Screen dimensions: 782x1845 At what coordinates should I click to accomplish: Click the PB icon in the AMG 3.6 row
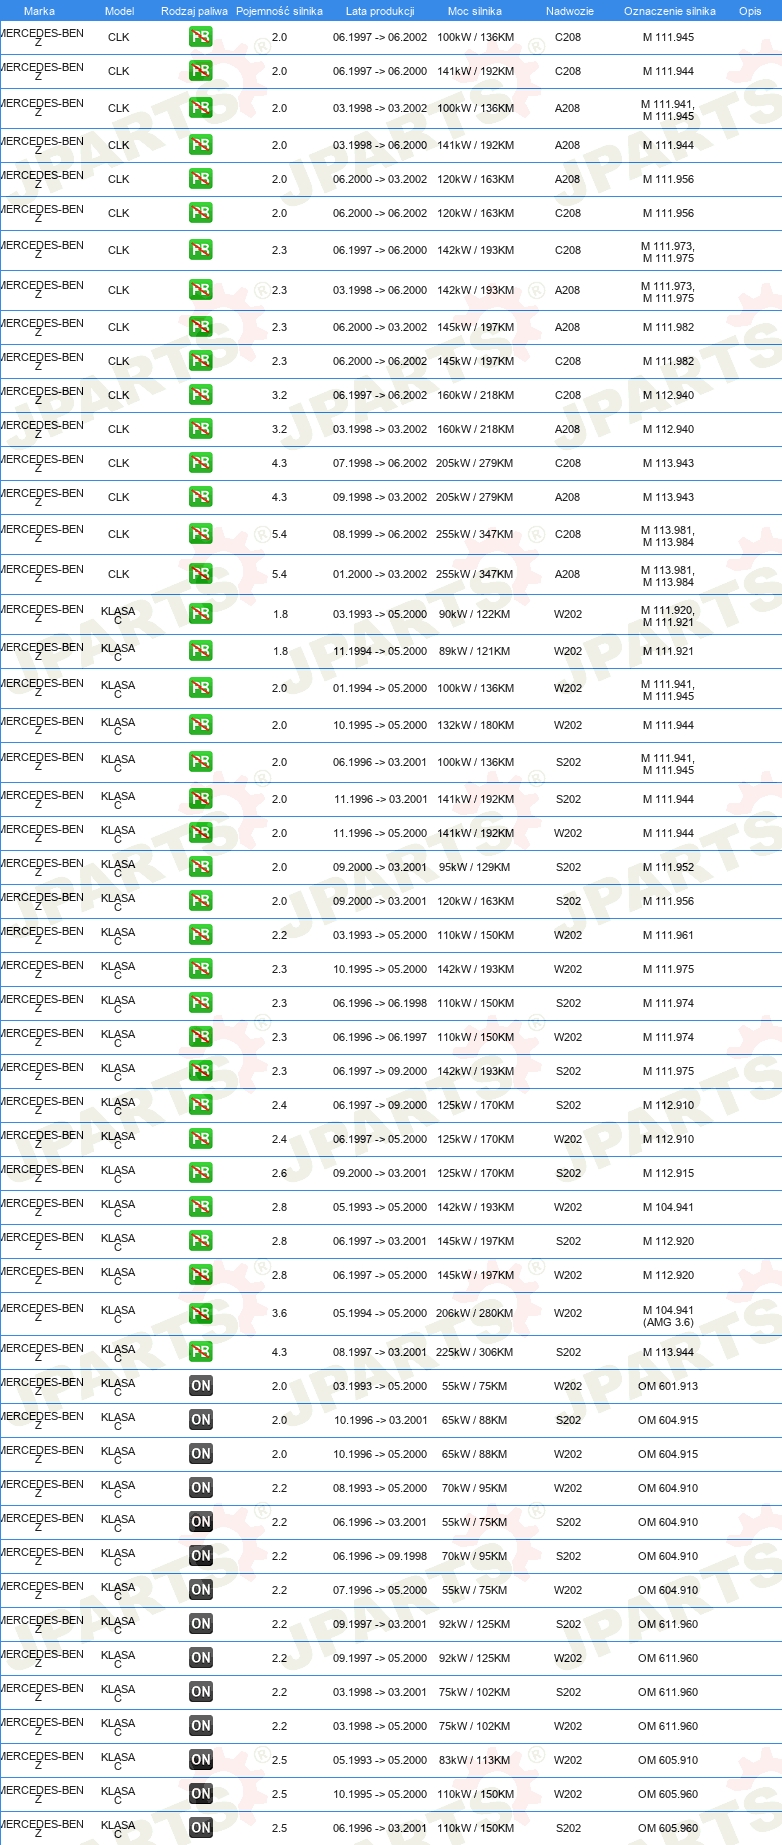(201, 1313)
